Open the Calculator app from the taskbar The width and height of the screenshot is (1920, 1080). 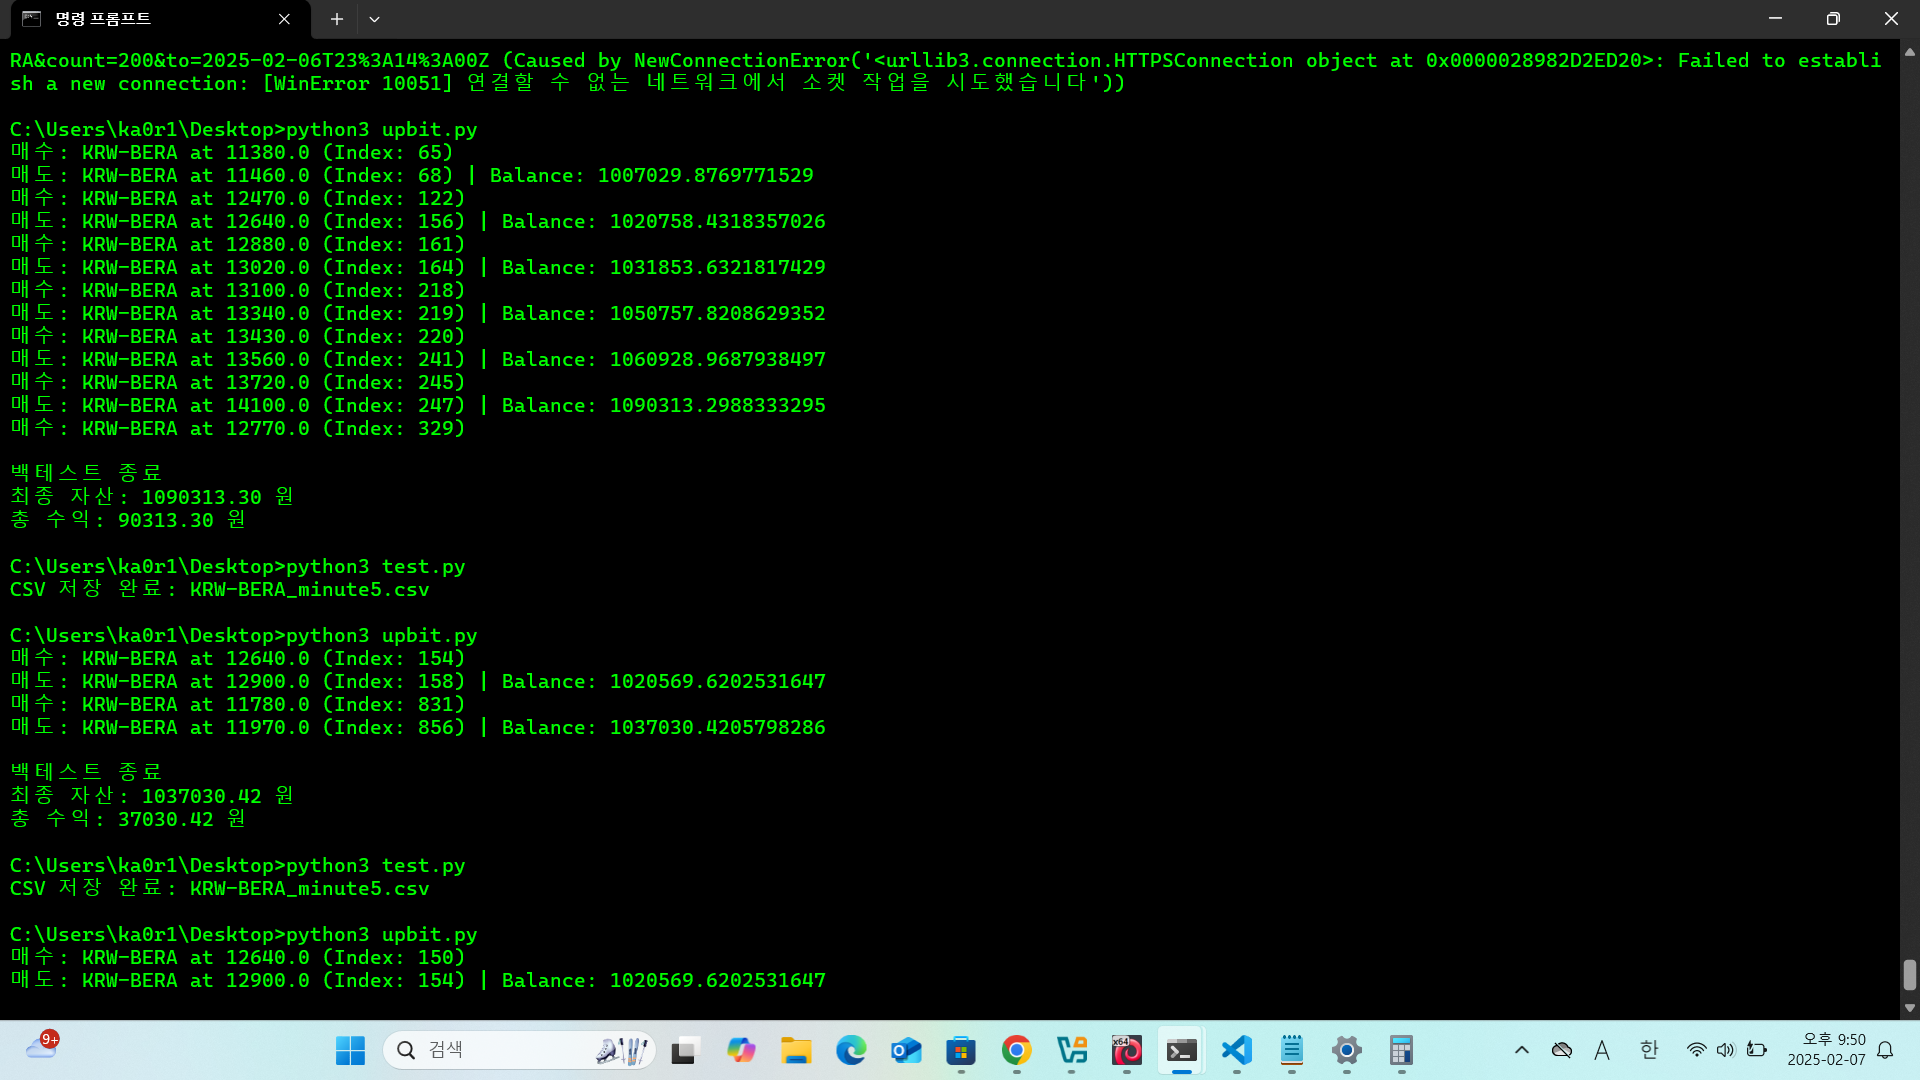pos(1401,1050)
